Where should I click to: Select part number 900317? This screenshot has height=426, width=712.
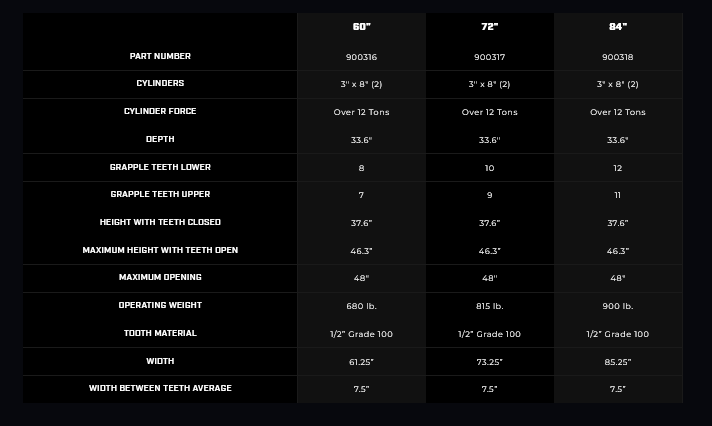[489, 57]
